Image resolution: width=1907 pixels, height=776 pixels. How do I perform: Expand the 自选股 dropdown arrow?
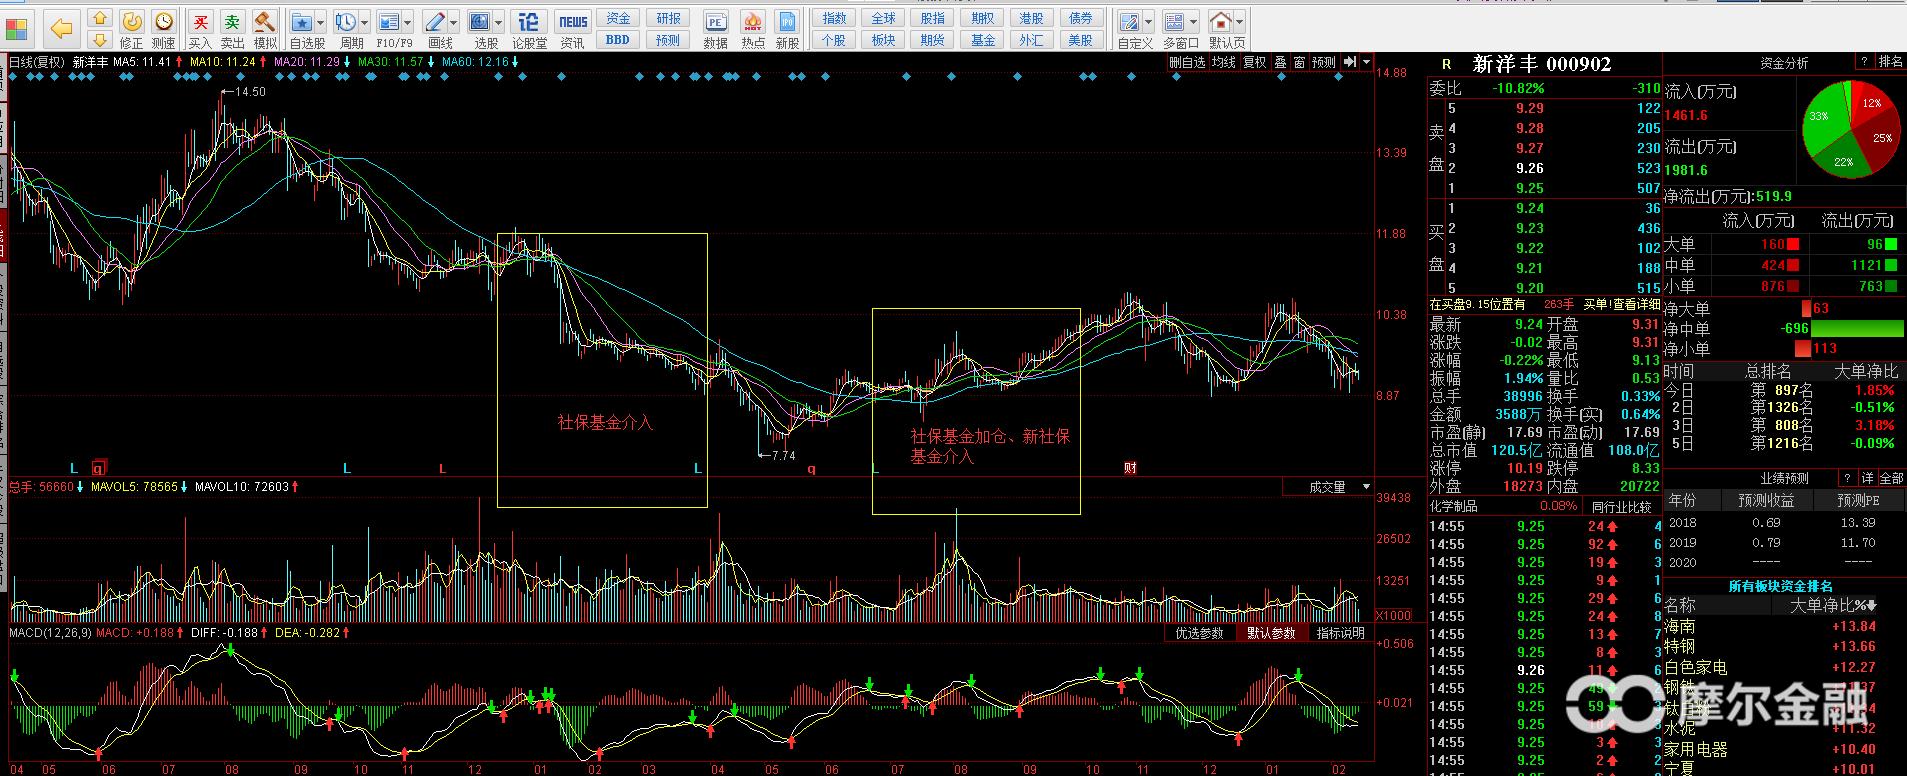point(320,22)
